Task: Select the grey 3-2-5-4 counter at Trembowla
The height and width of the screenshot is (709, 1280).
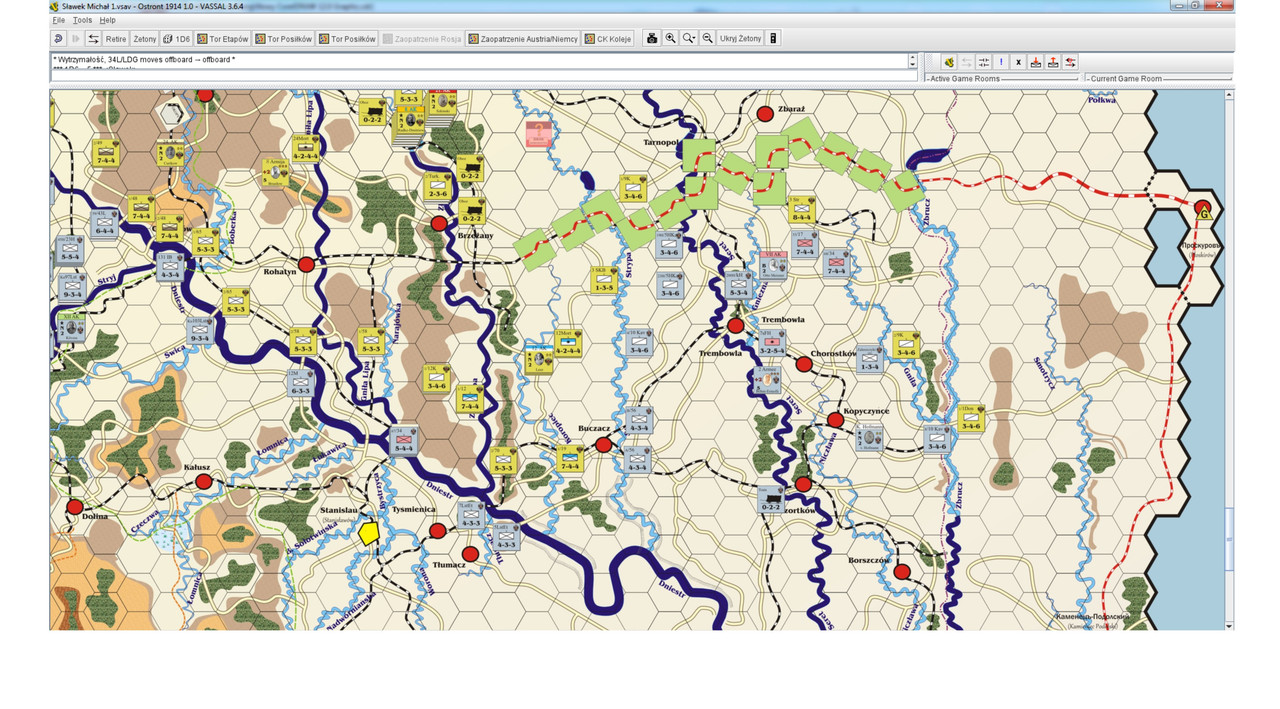Action: 772,344
